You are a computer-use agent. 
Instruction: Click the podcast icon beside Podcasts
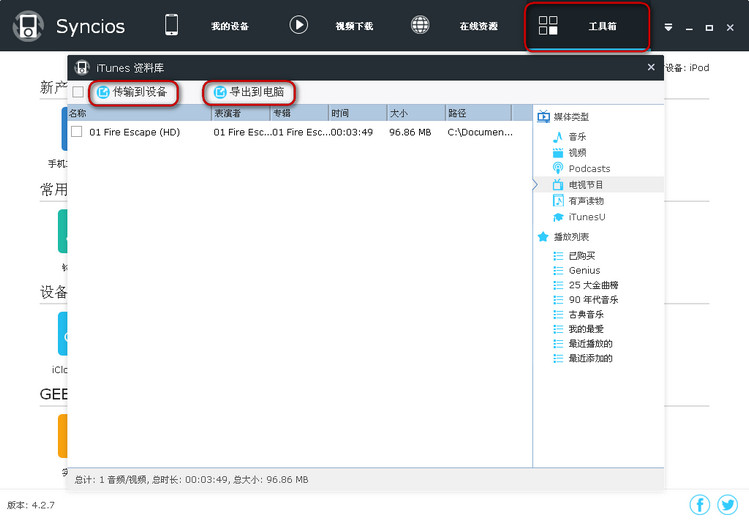click(557, 168)
